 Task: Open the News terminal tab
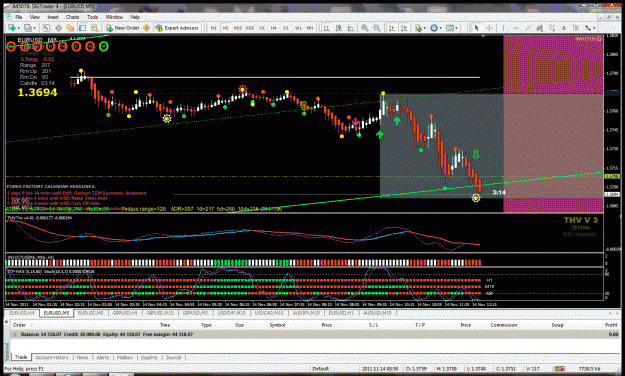click(82, 358)
